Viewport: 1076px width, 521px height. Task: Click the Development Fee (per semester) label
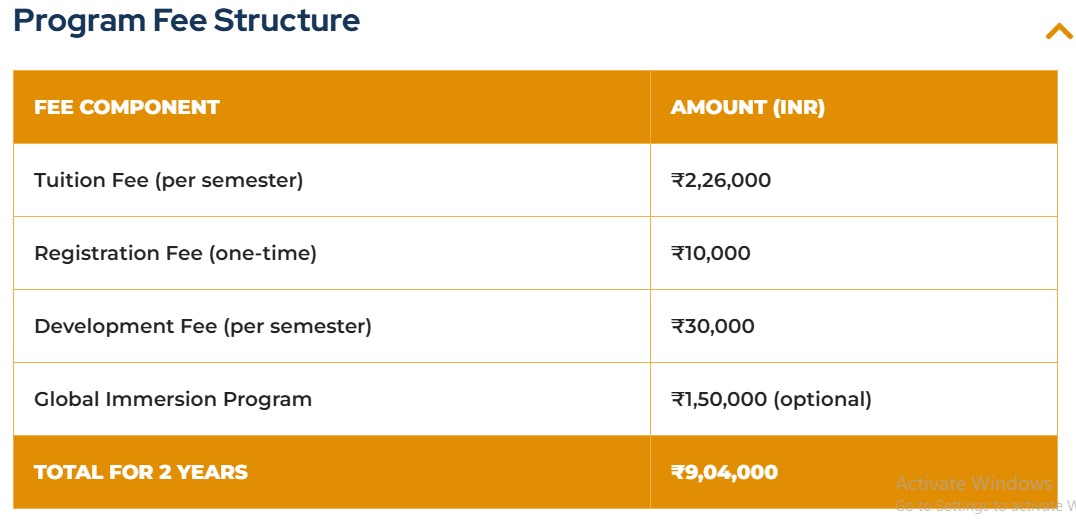[203, 327]
